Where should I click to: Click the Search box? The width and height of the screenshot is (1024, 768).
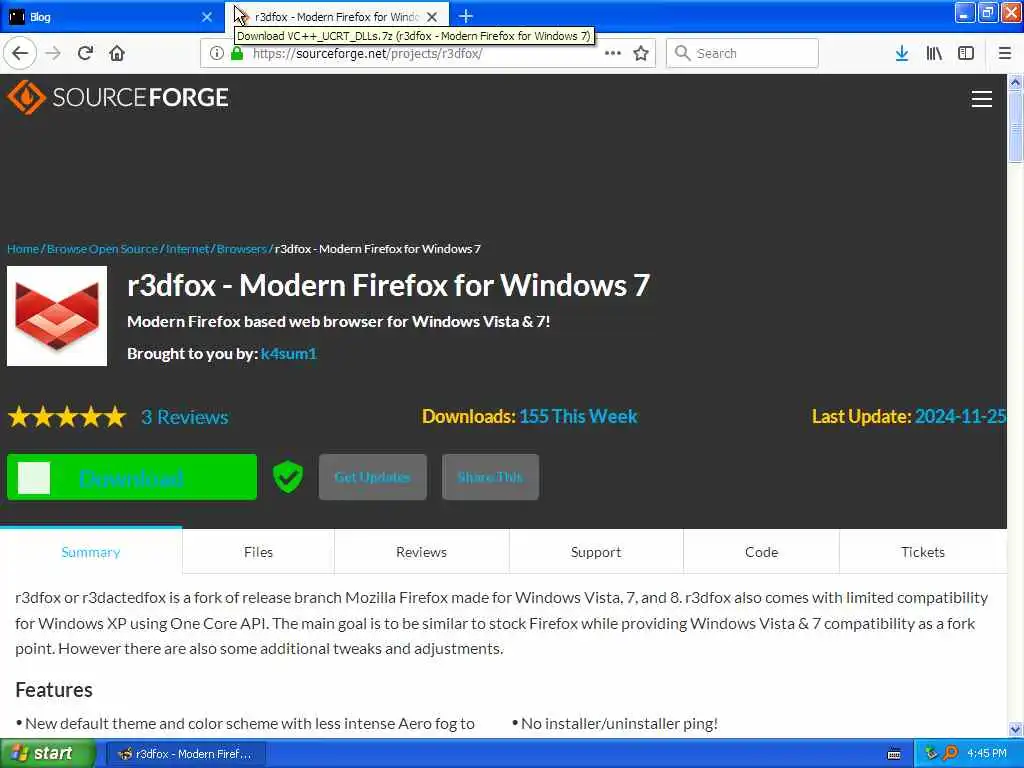742,53
